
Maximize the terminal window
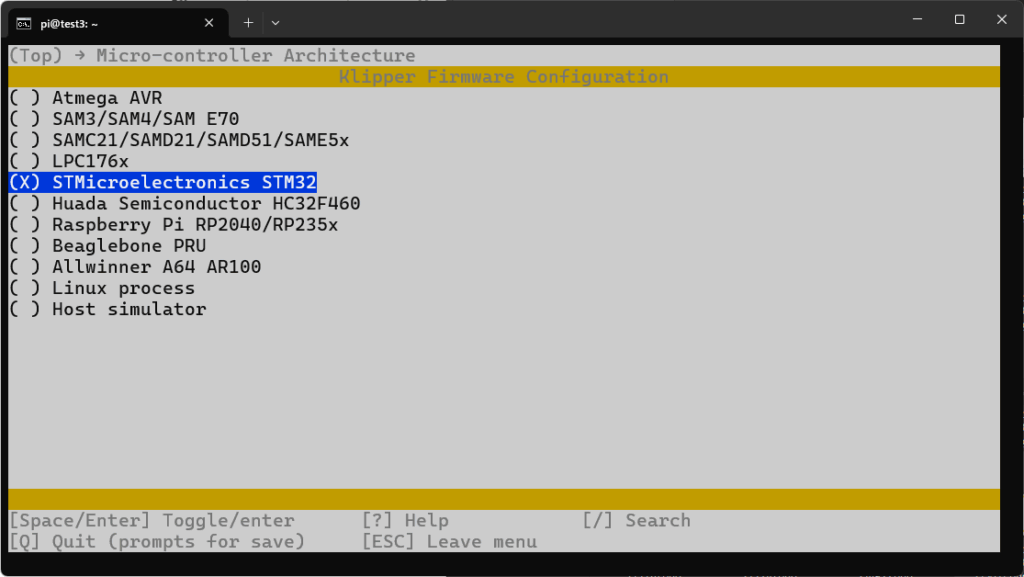click(x=959, y=20)
